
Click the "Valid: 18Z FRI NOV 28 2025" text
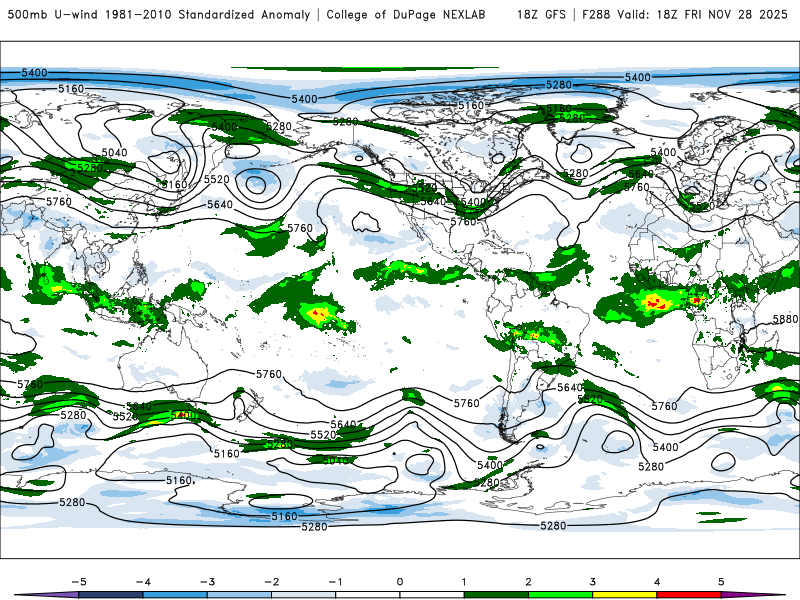click(x=702, y=15)
